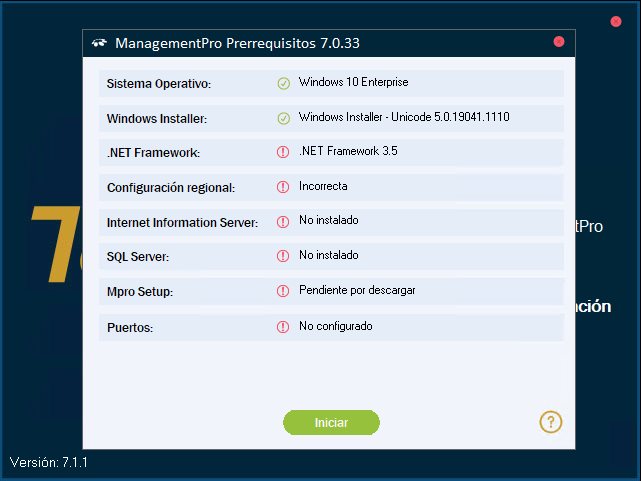
Task: Click 'Windows Installer - Unicode 5.0.19041.1110' value
Action: [404, 117]
